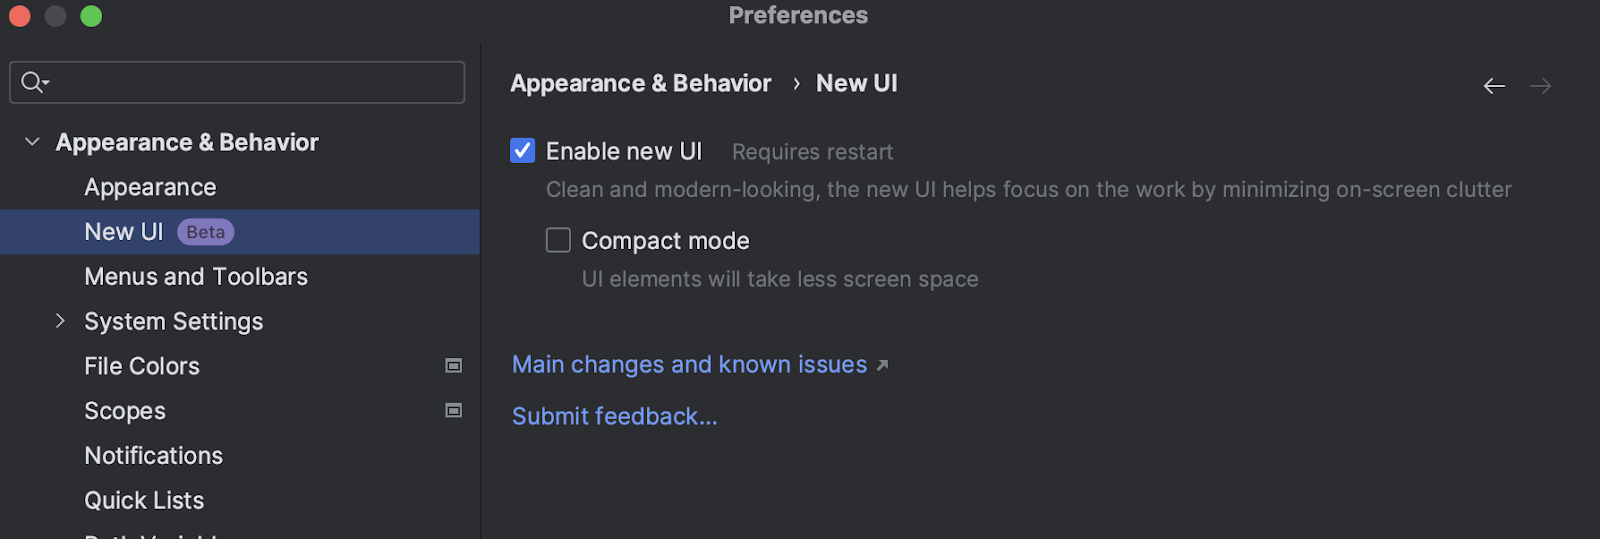The image size is (1600, 539).
Task: Select Notifications in the settings tree
Action: [153, 455]
